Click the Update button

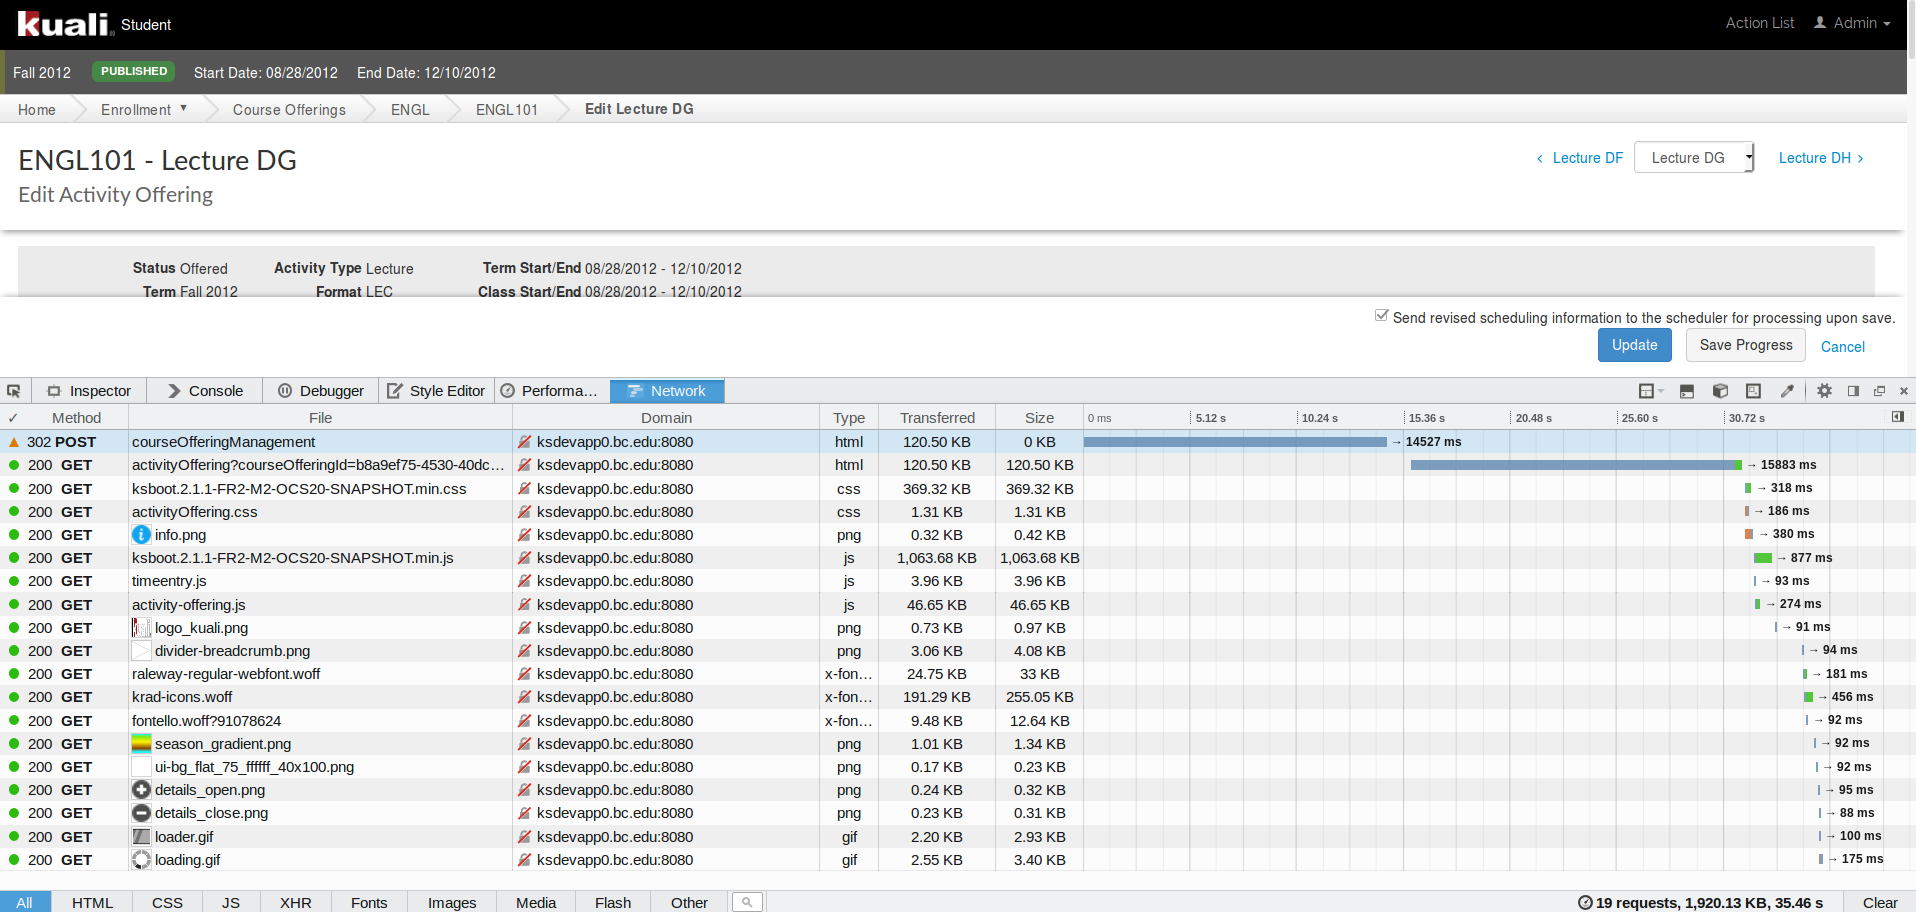1634,345
